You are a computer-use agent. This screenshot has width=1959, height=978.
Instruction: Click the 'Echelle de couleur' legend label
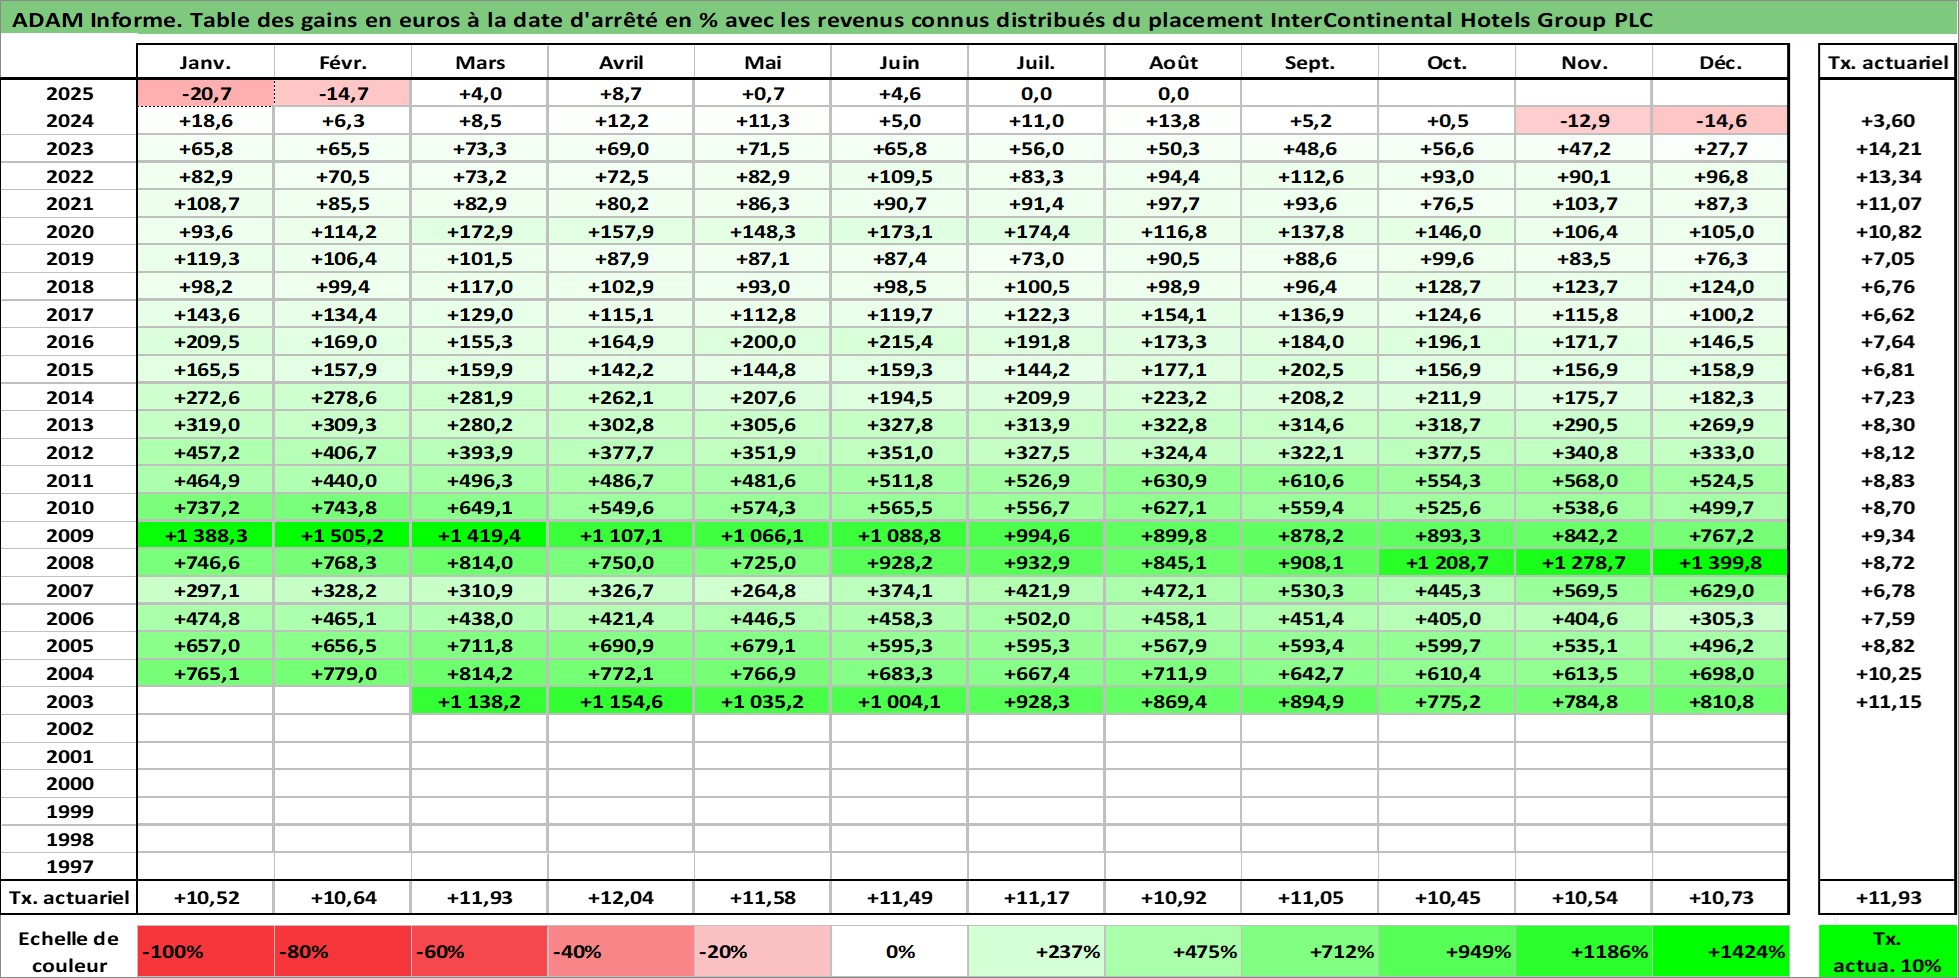(x=69, y=952)
